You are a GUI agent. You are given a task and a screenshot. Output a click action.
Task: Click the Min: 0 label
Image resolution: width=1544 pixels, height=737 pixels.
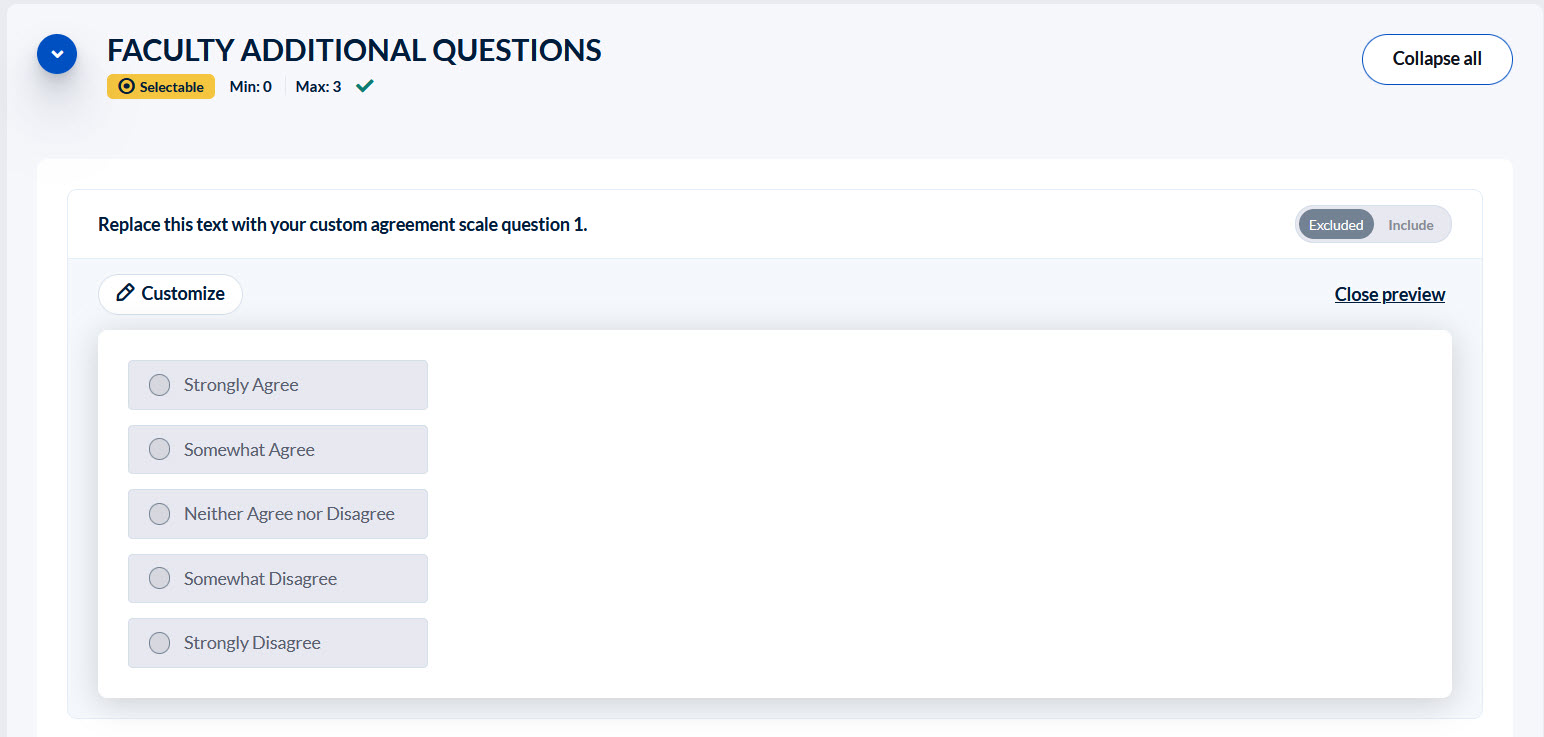pos(250,86)
